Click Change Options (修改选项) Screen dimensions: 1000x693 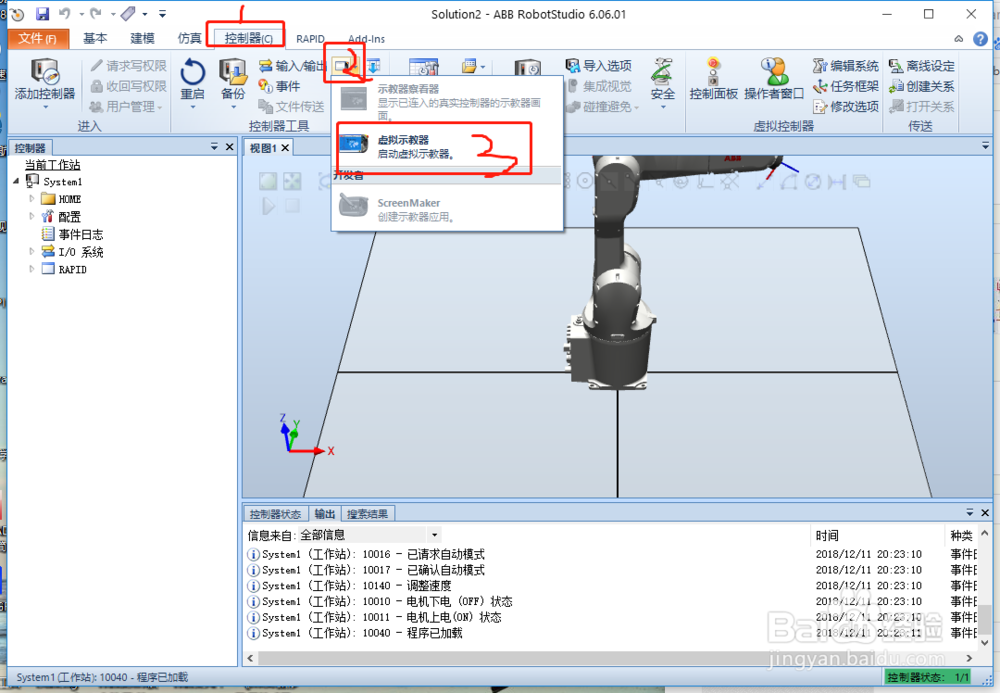point(846,106)
